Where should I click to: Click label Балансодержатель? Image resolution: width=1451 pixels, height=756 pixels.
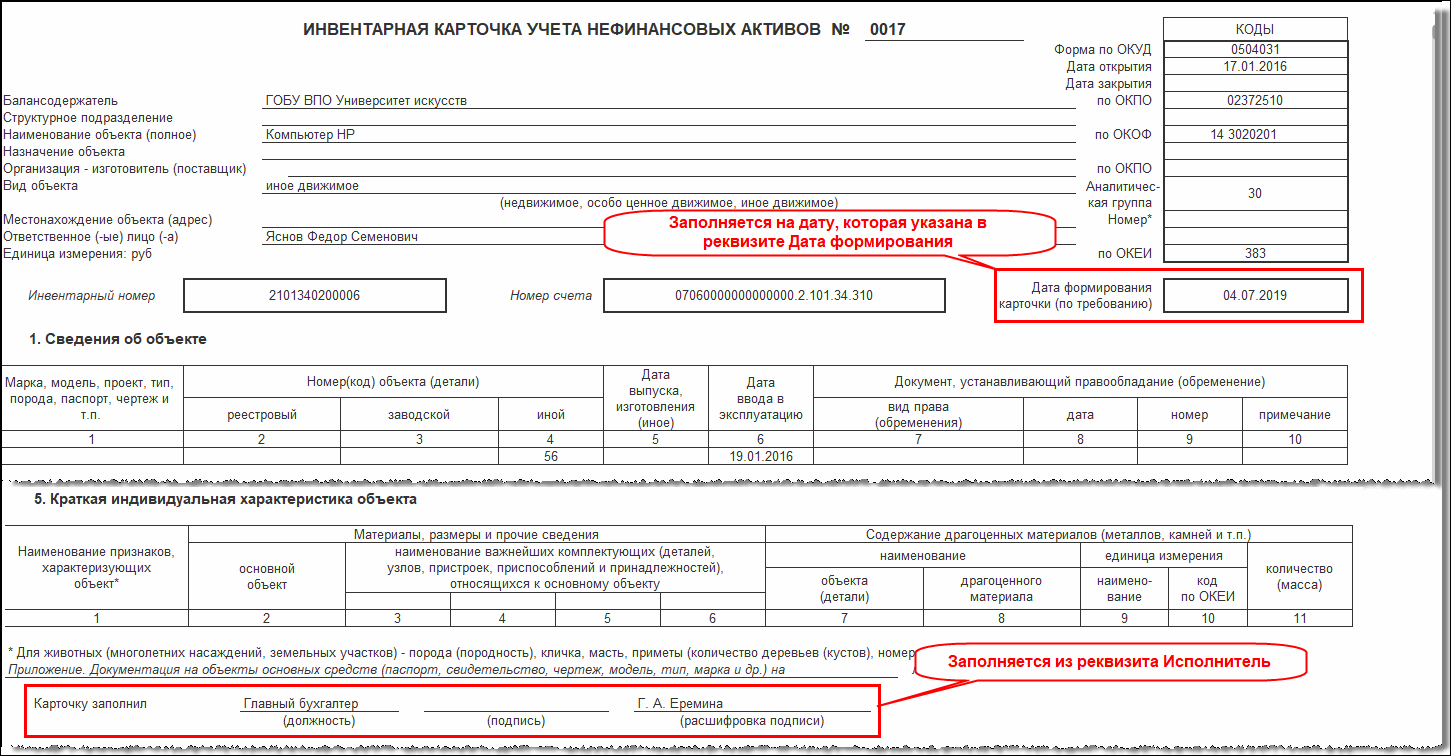point(61,100)
